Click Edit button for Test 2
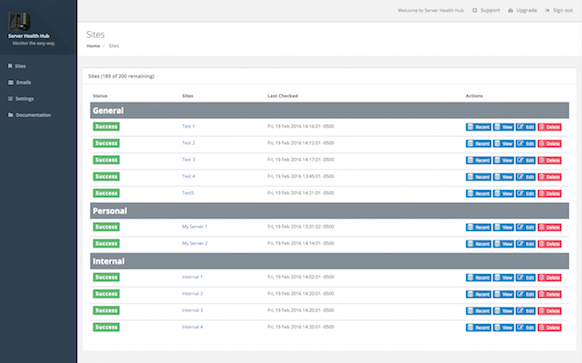 tap(526, 144)
